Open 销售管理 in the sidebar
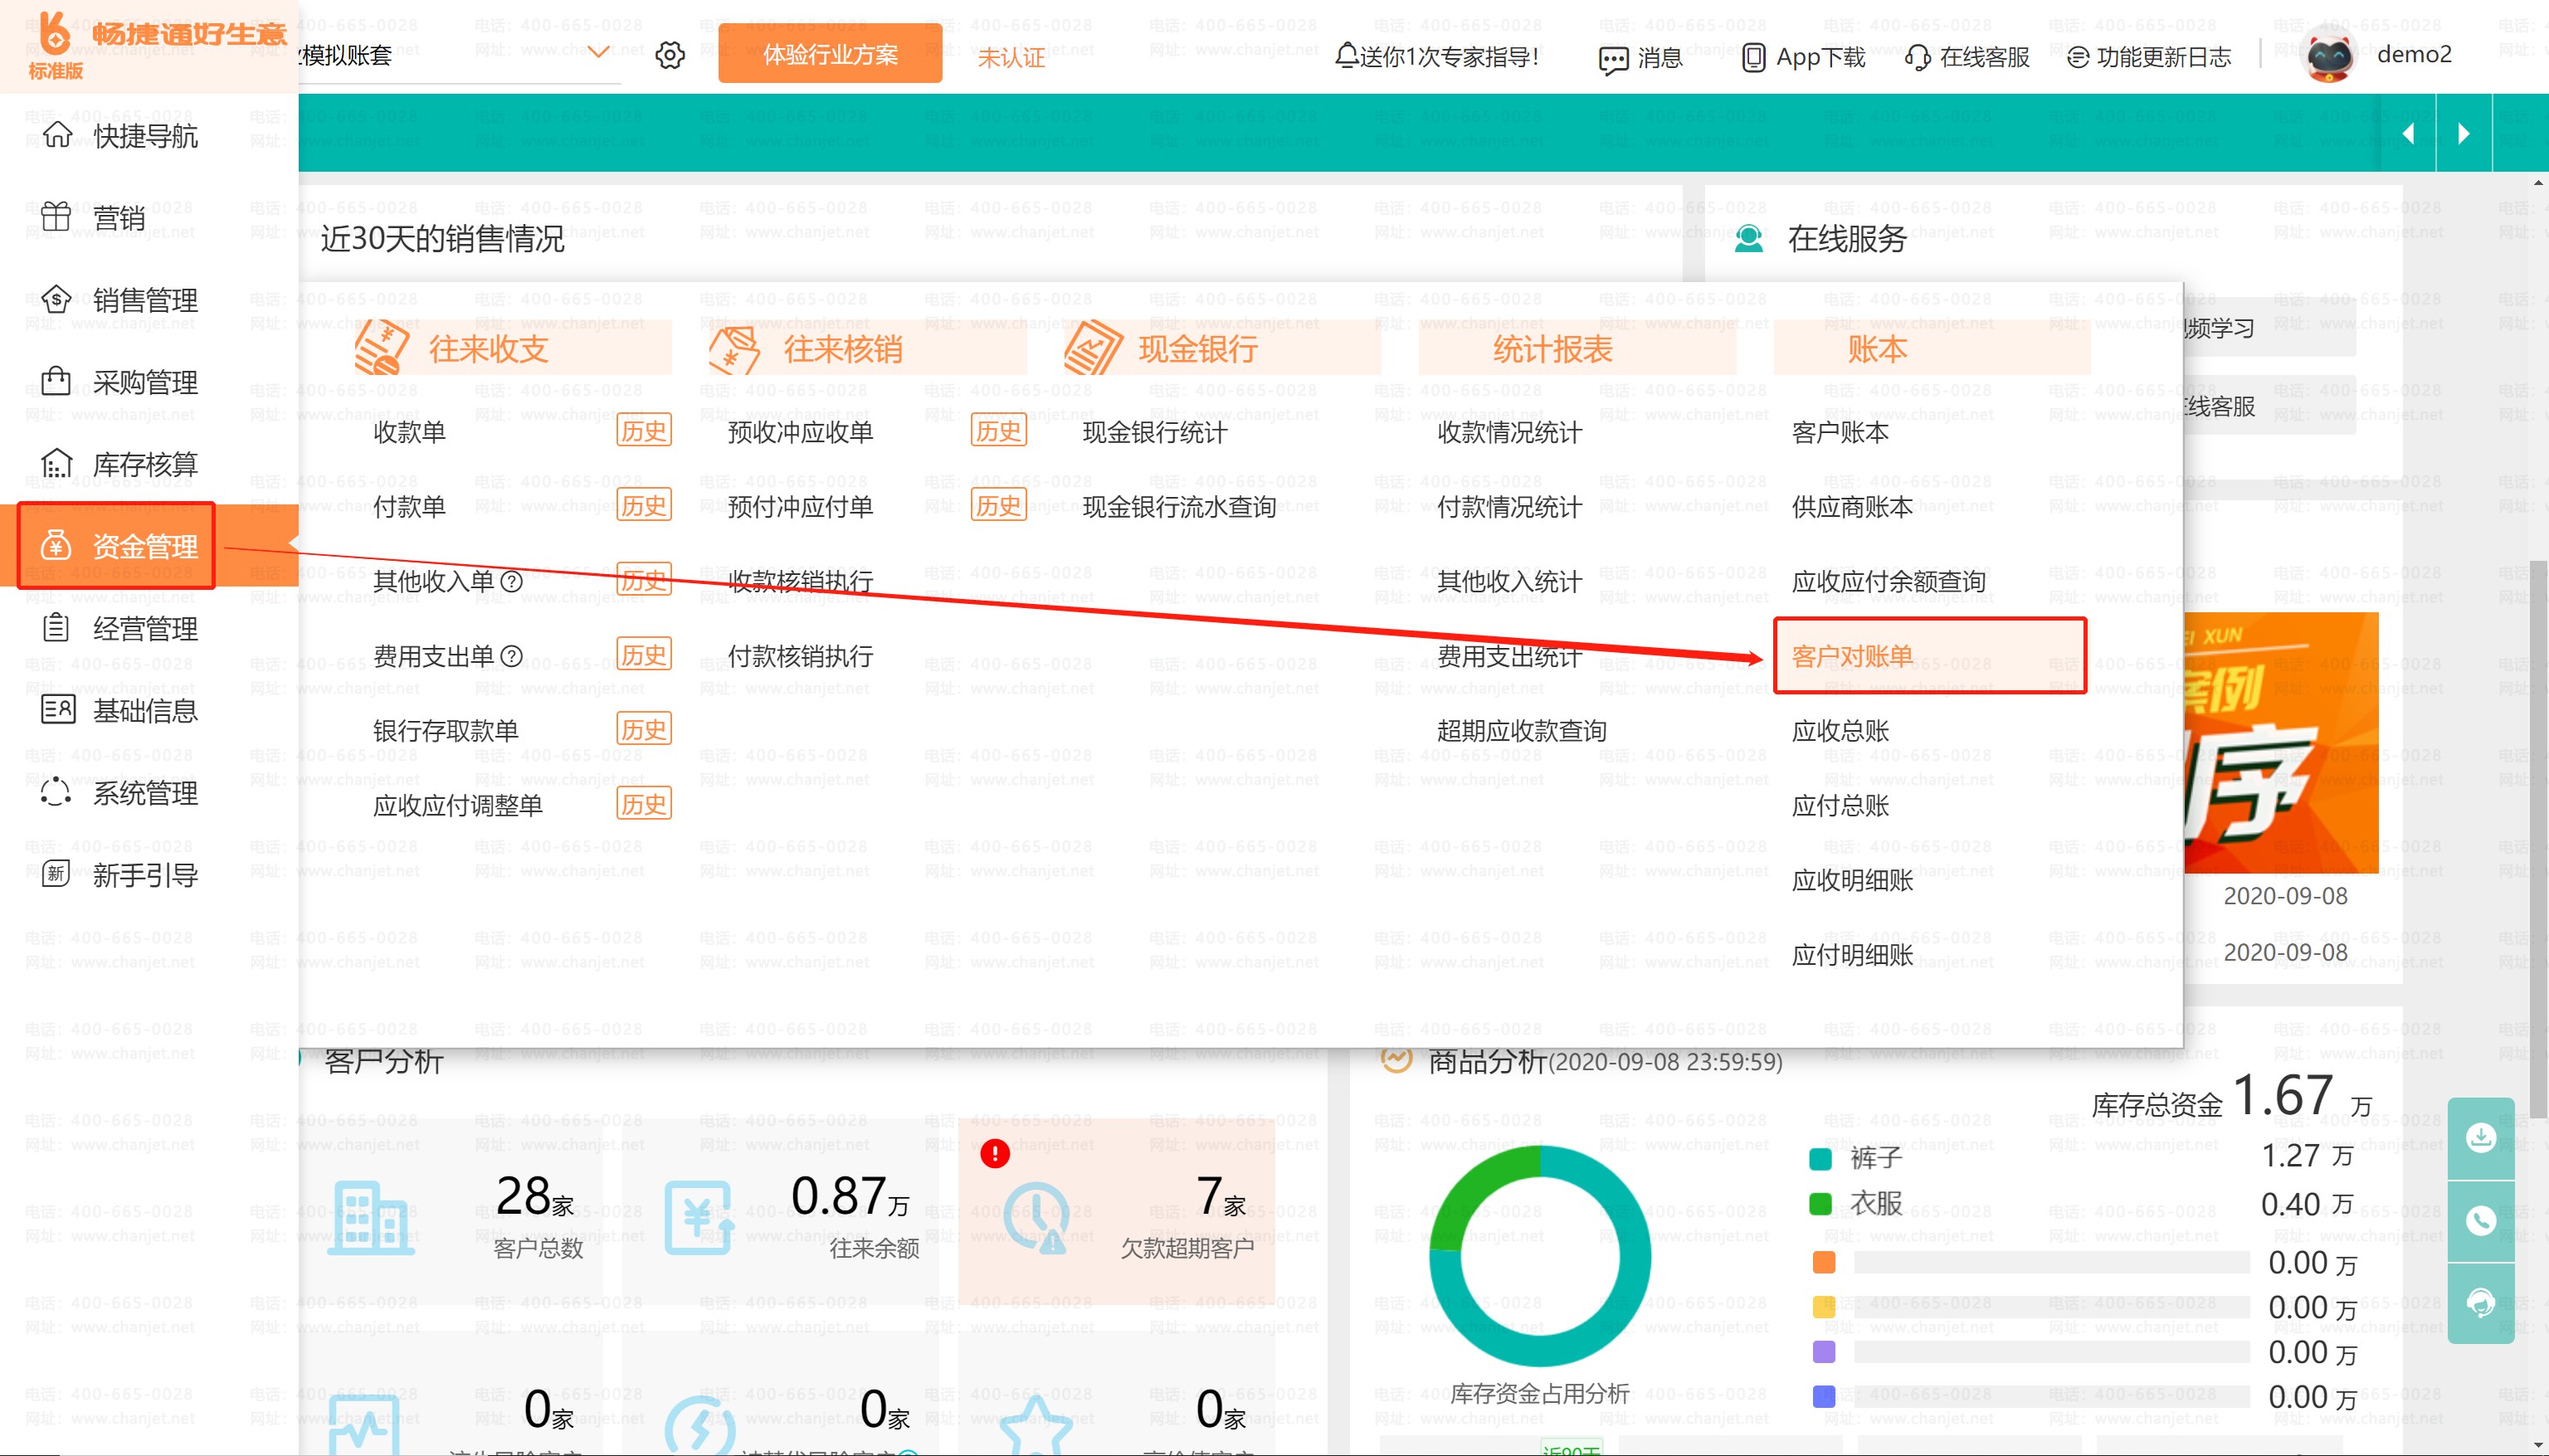Image resolution: width=2549 pixels, height=1456 pixels. [145, 300]
